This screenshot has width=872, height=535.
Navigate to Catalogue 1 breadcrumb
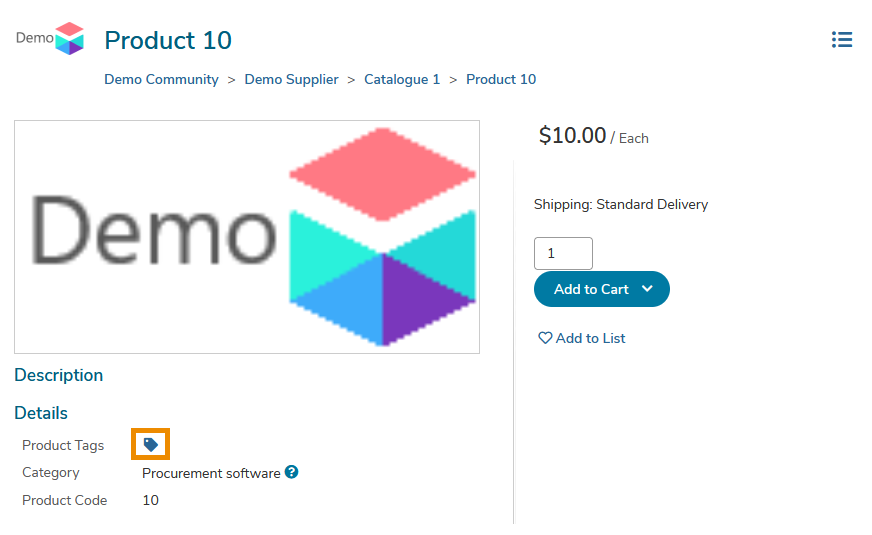[402, 80]
